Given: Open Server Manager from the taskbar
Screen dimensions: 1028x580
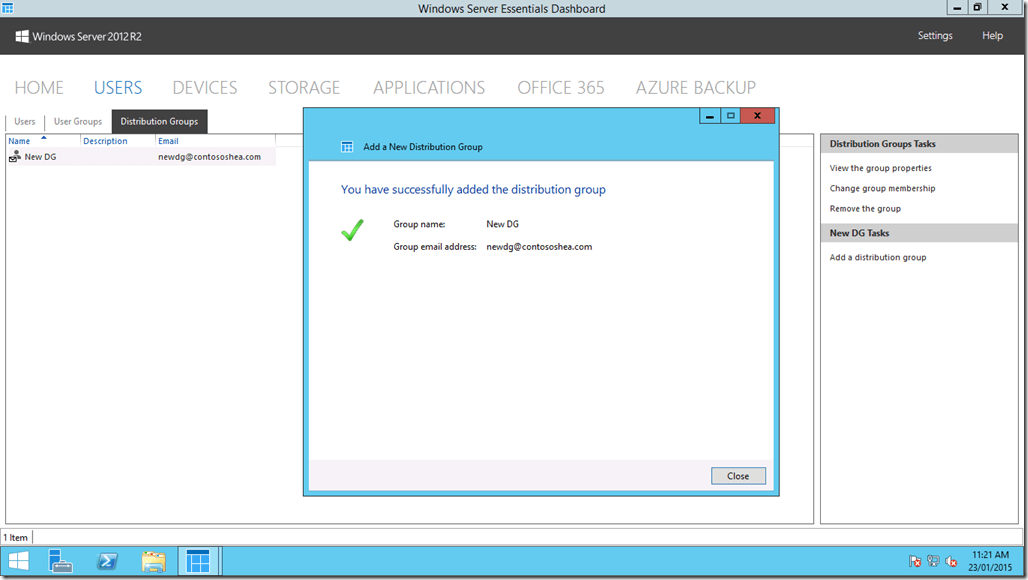Looking at the screenshot, I should (x=60, y=561).
